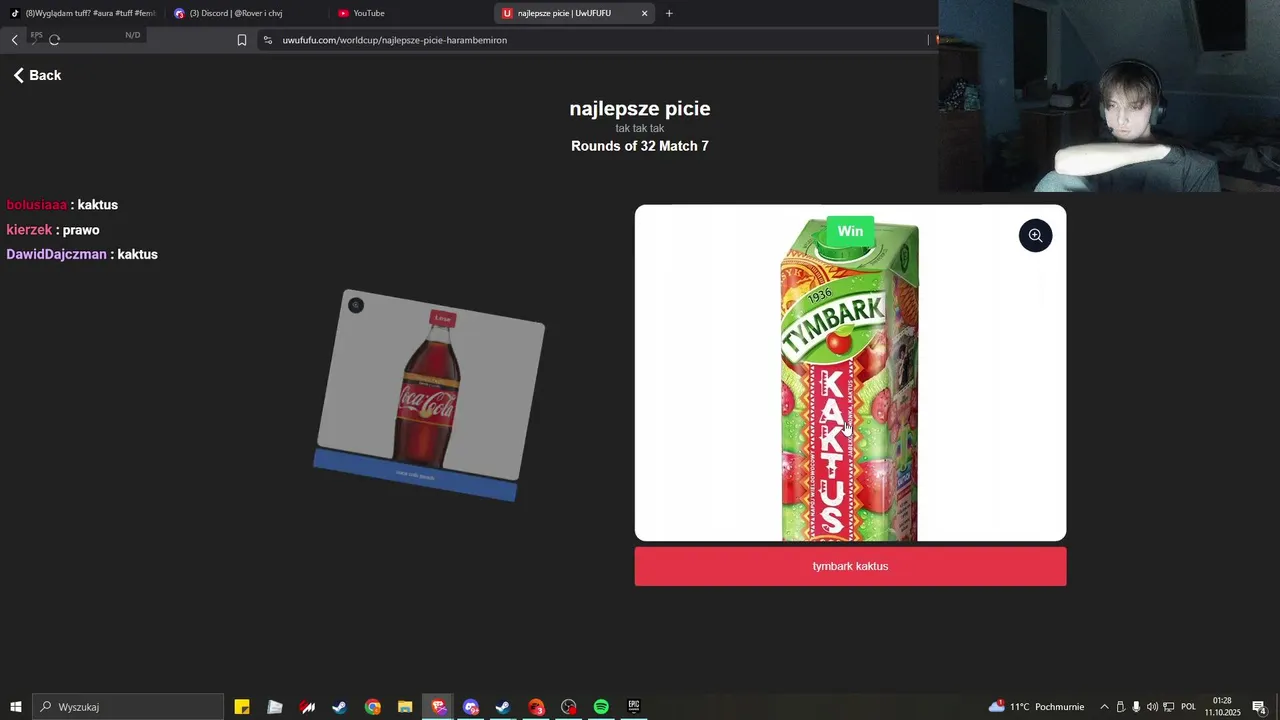Viewport: 1280px width, 720px height.
Task: Click the najlepsze picie heading
Action: (x=640, y=108)
